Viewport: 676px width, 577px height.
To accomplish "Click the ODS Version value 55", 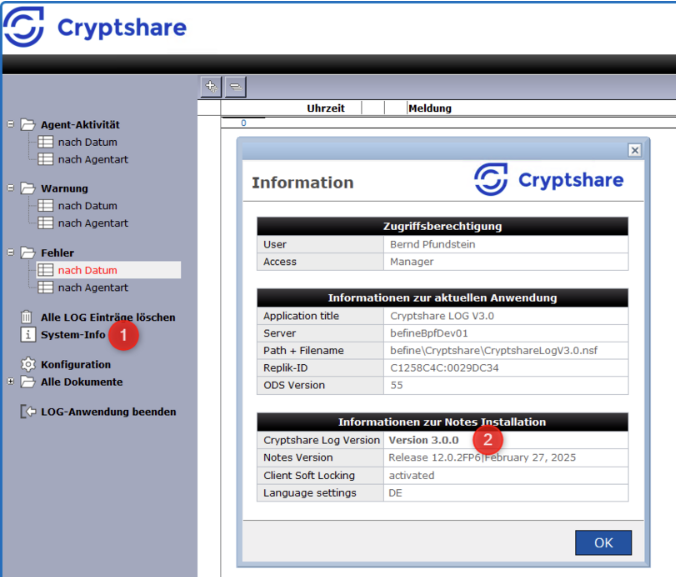I will coord(397,385).
